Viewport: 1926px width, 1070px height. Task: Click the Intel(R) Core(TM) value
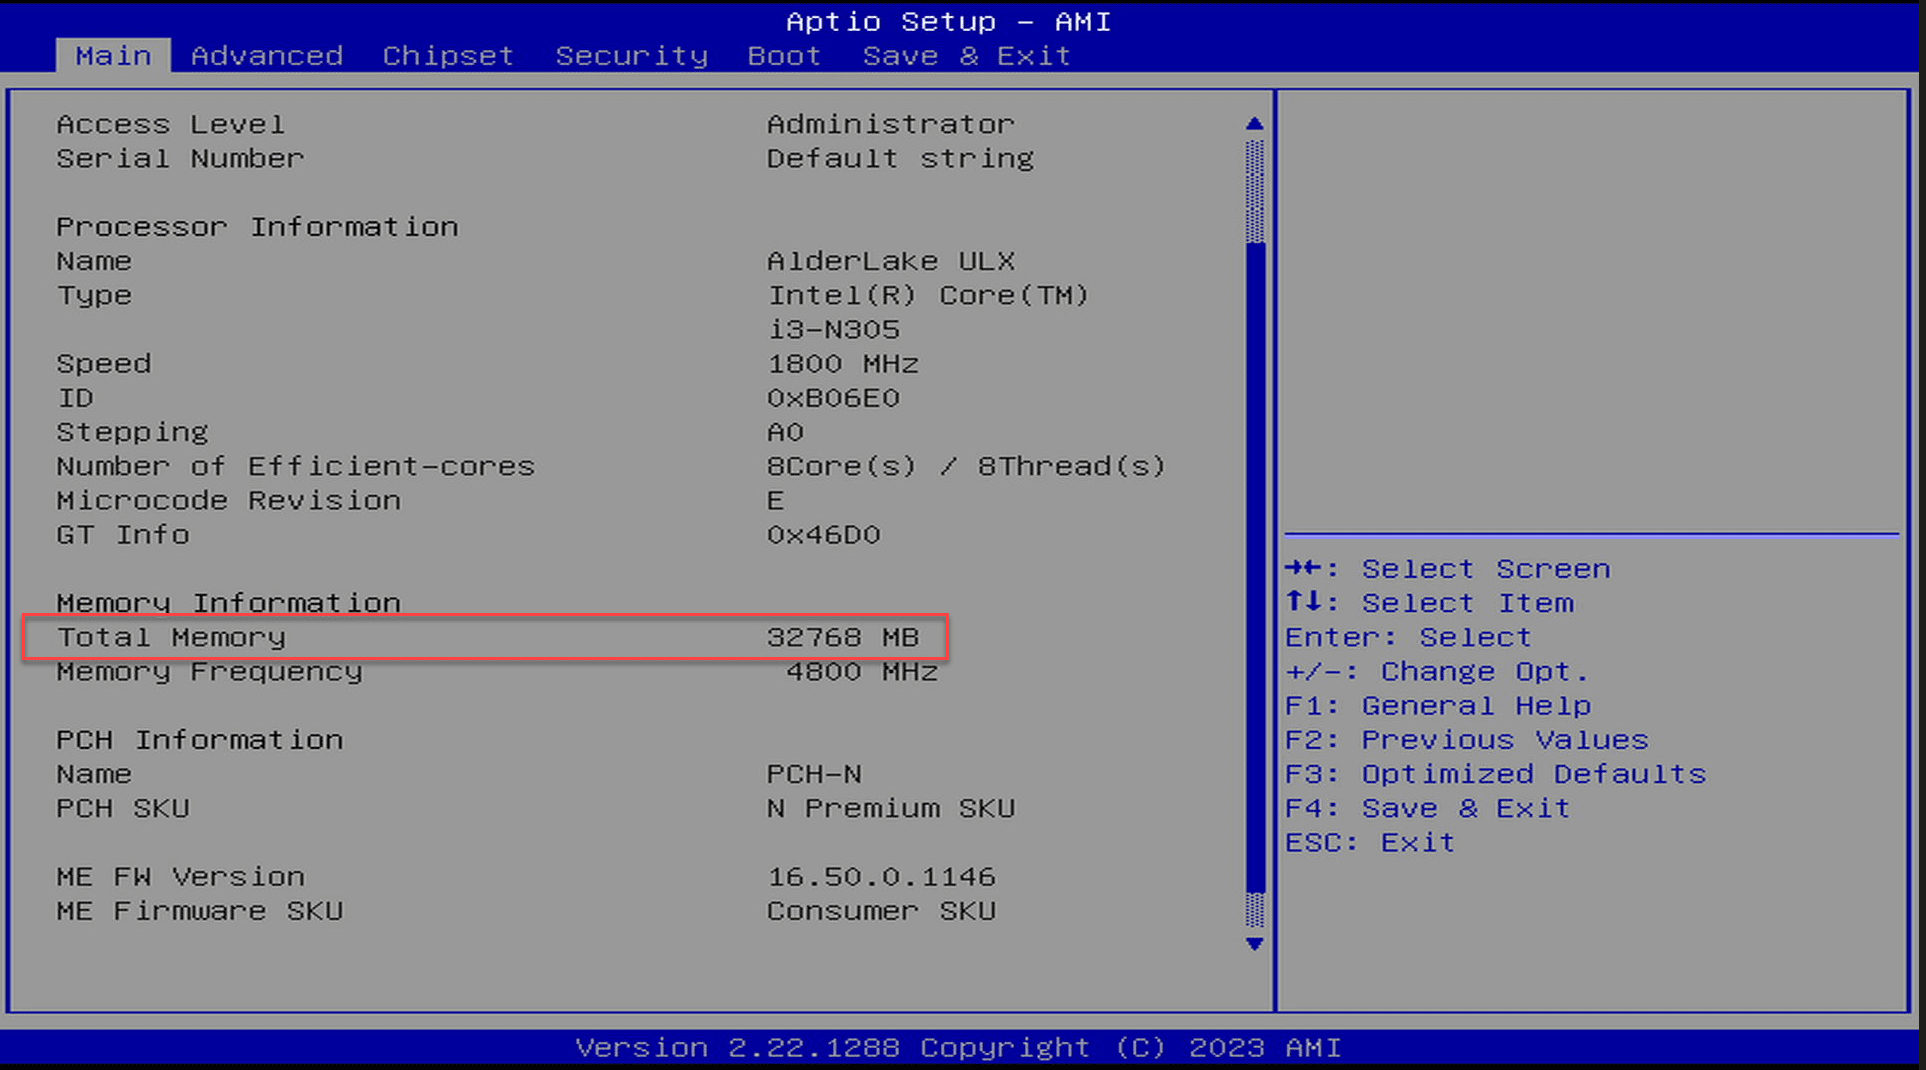click(x=928, y=296)
